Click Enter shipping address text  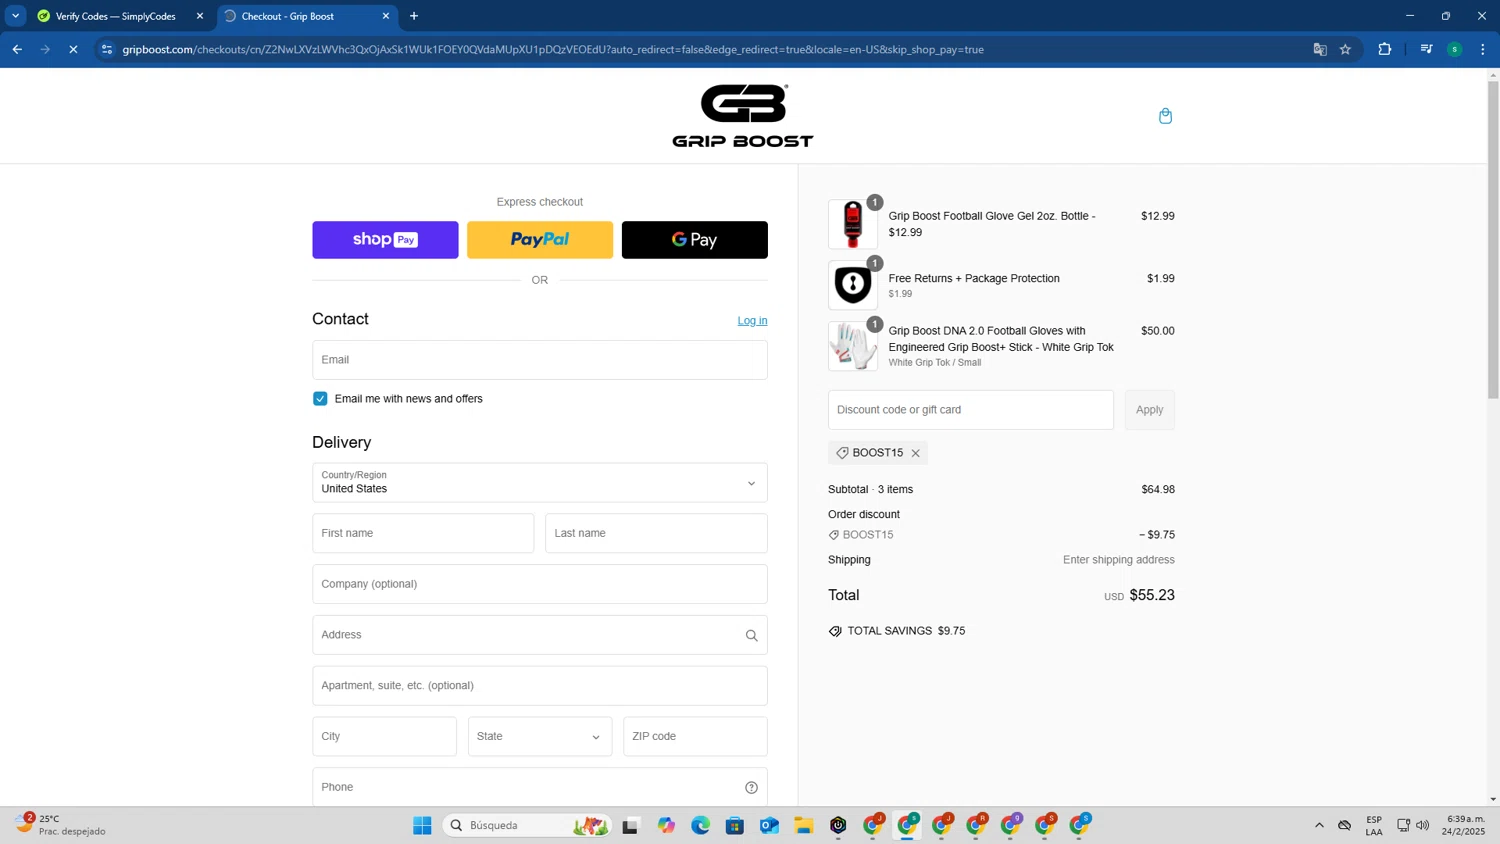click(x=1118, y=560)
